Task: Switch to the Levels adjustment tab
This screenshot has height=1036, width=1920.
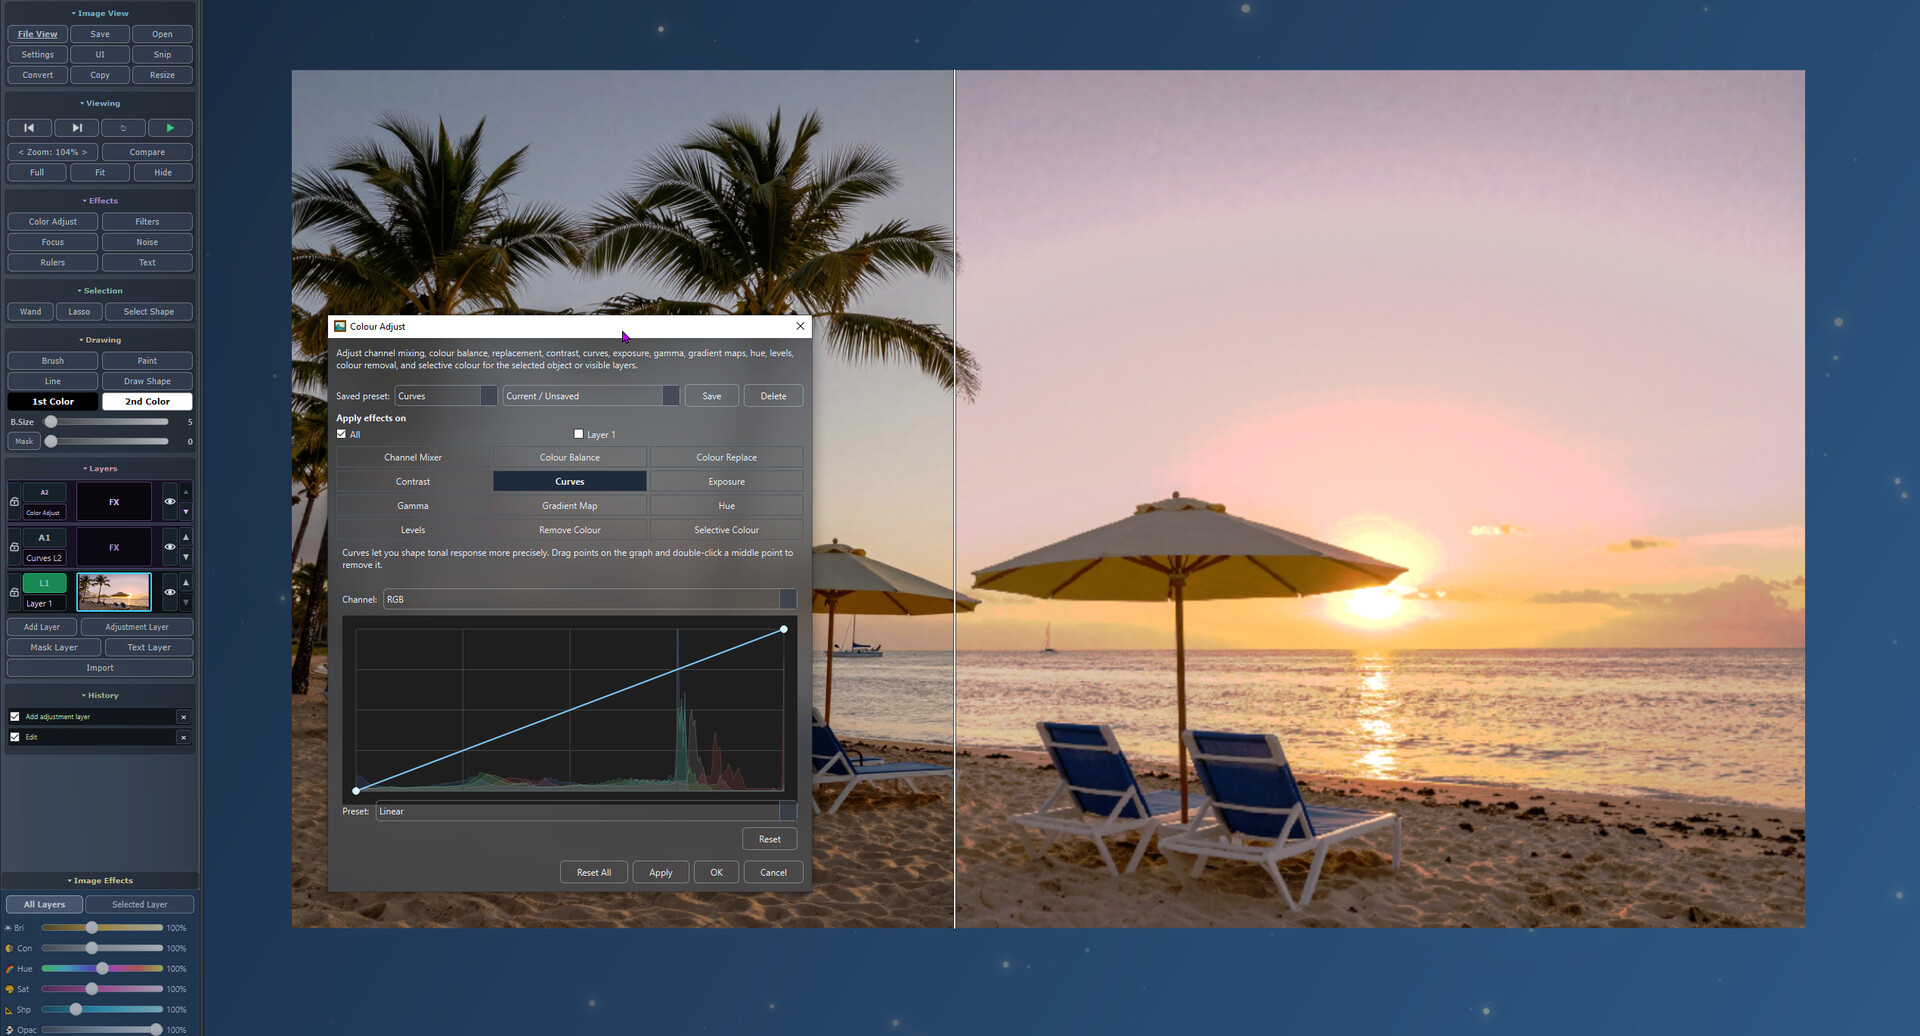Action: tap(413, 530)
